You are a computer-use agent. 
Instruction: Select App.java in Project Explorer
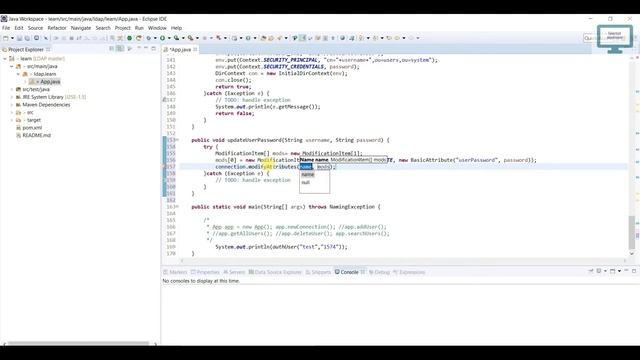[45, 82]
